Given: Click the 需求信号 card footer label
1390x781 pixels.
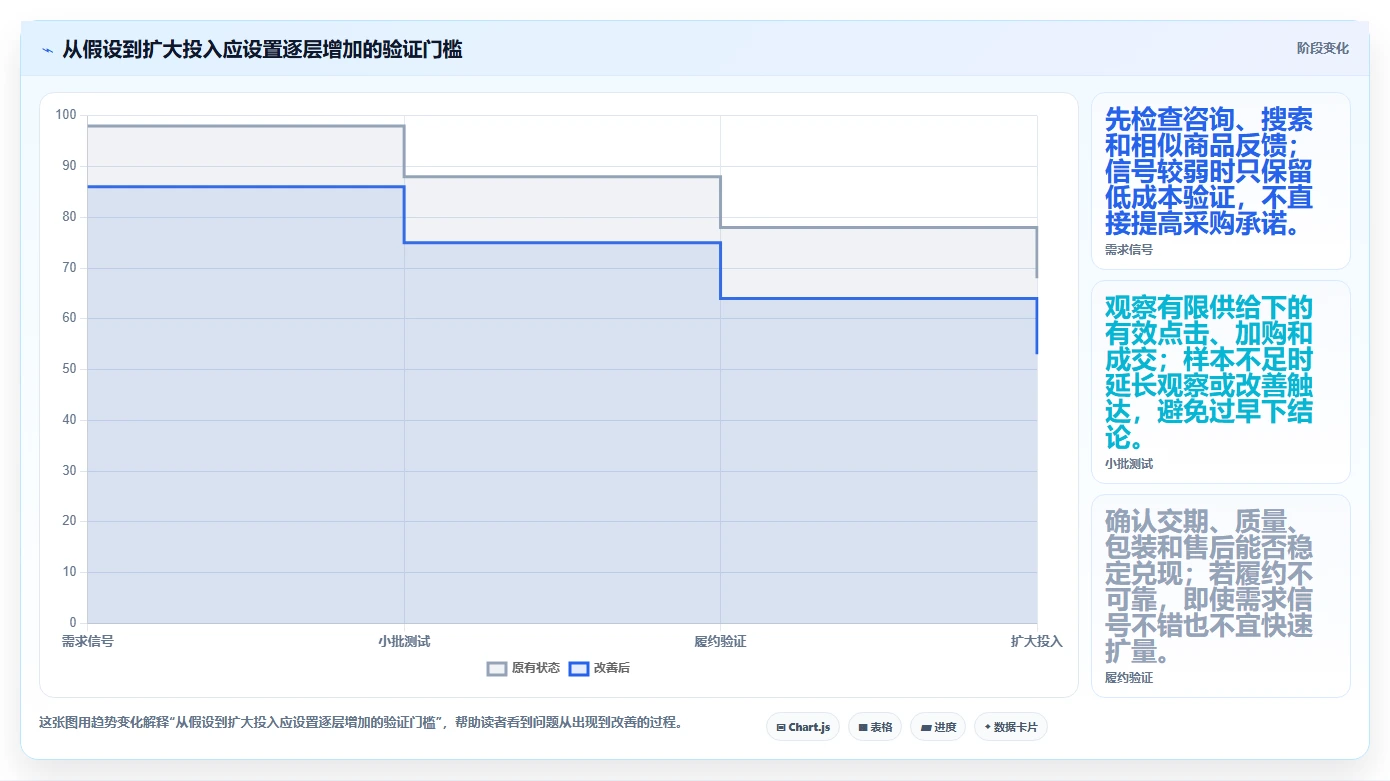Looking at the screenshot, I should pos(1129,250).
